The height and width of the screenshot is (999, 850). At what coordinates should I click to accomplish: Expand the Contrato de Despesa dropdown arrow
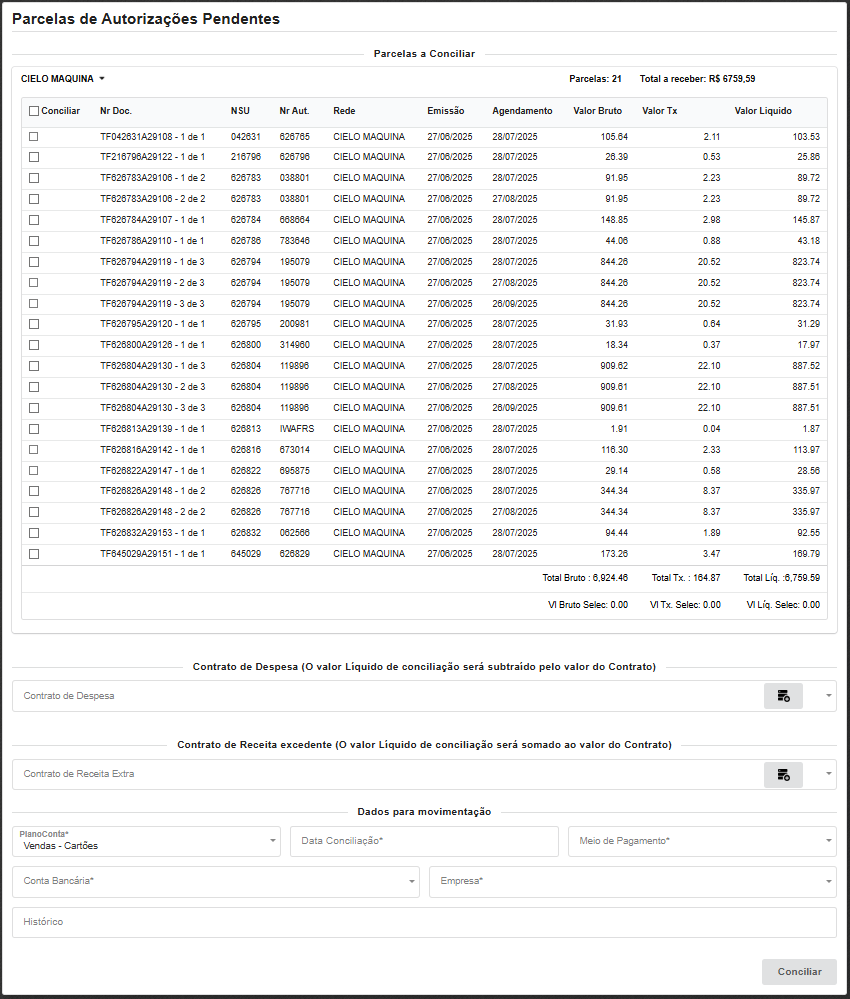(x=828, y=696)
